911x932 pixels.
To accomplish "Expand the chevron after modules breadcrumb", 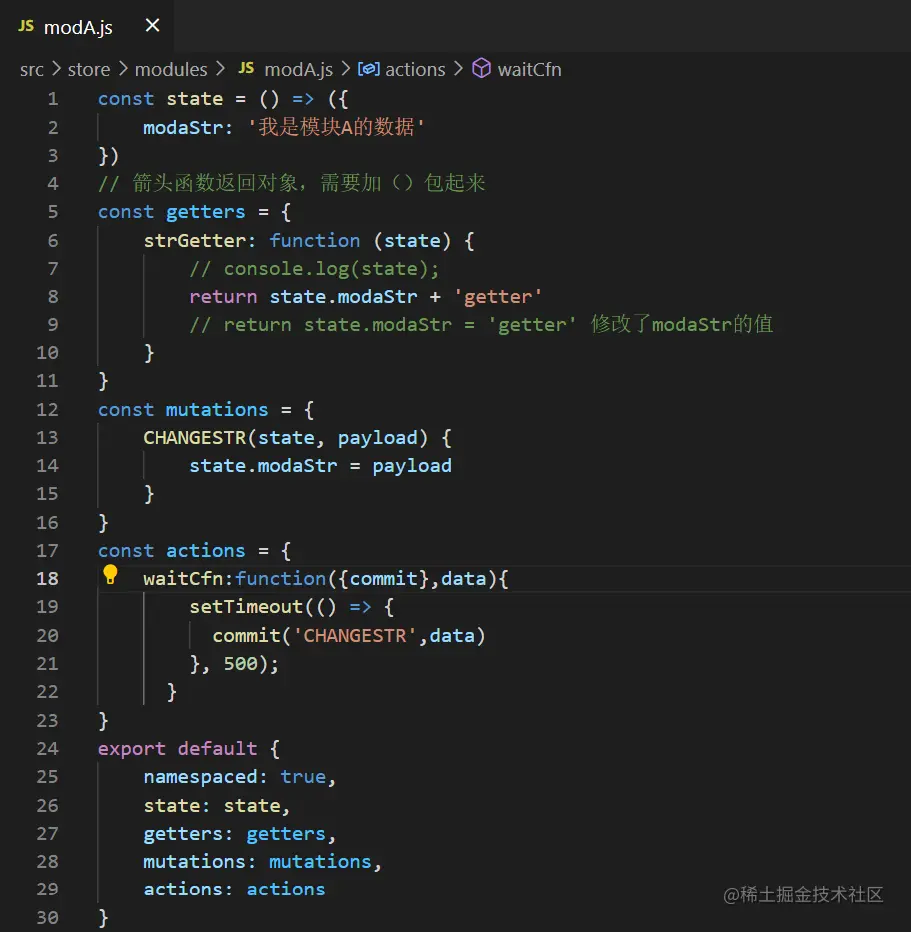I will [x=220, y=69].
